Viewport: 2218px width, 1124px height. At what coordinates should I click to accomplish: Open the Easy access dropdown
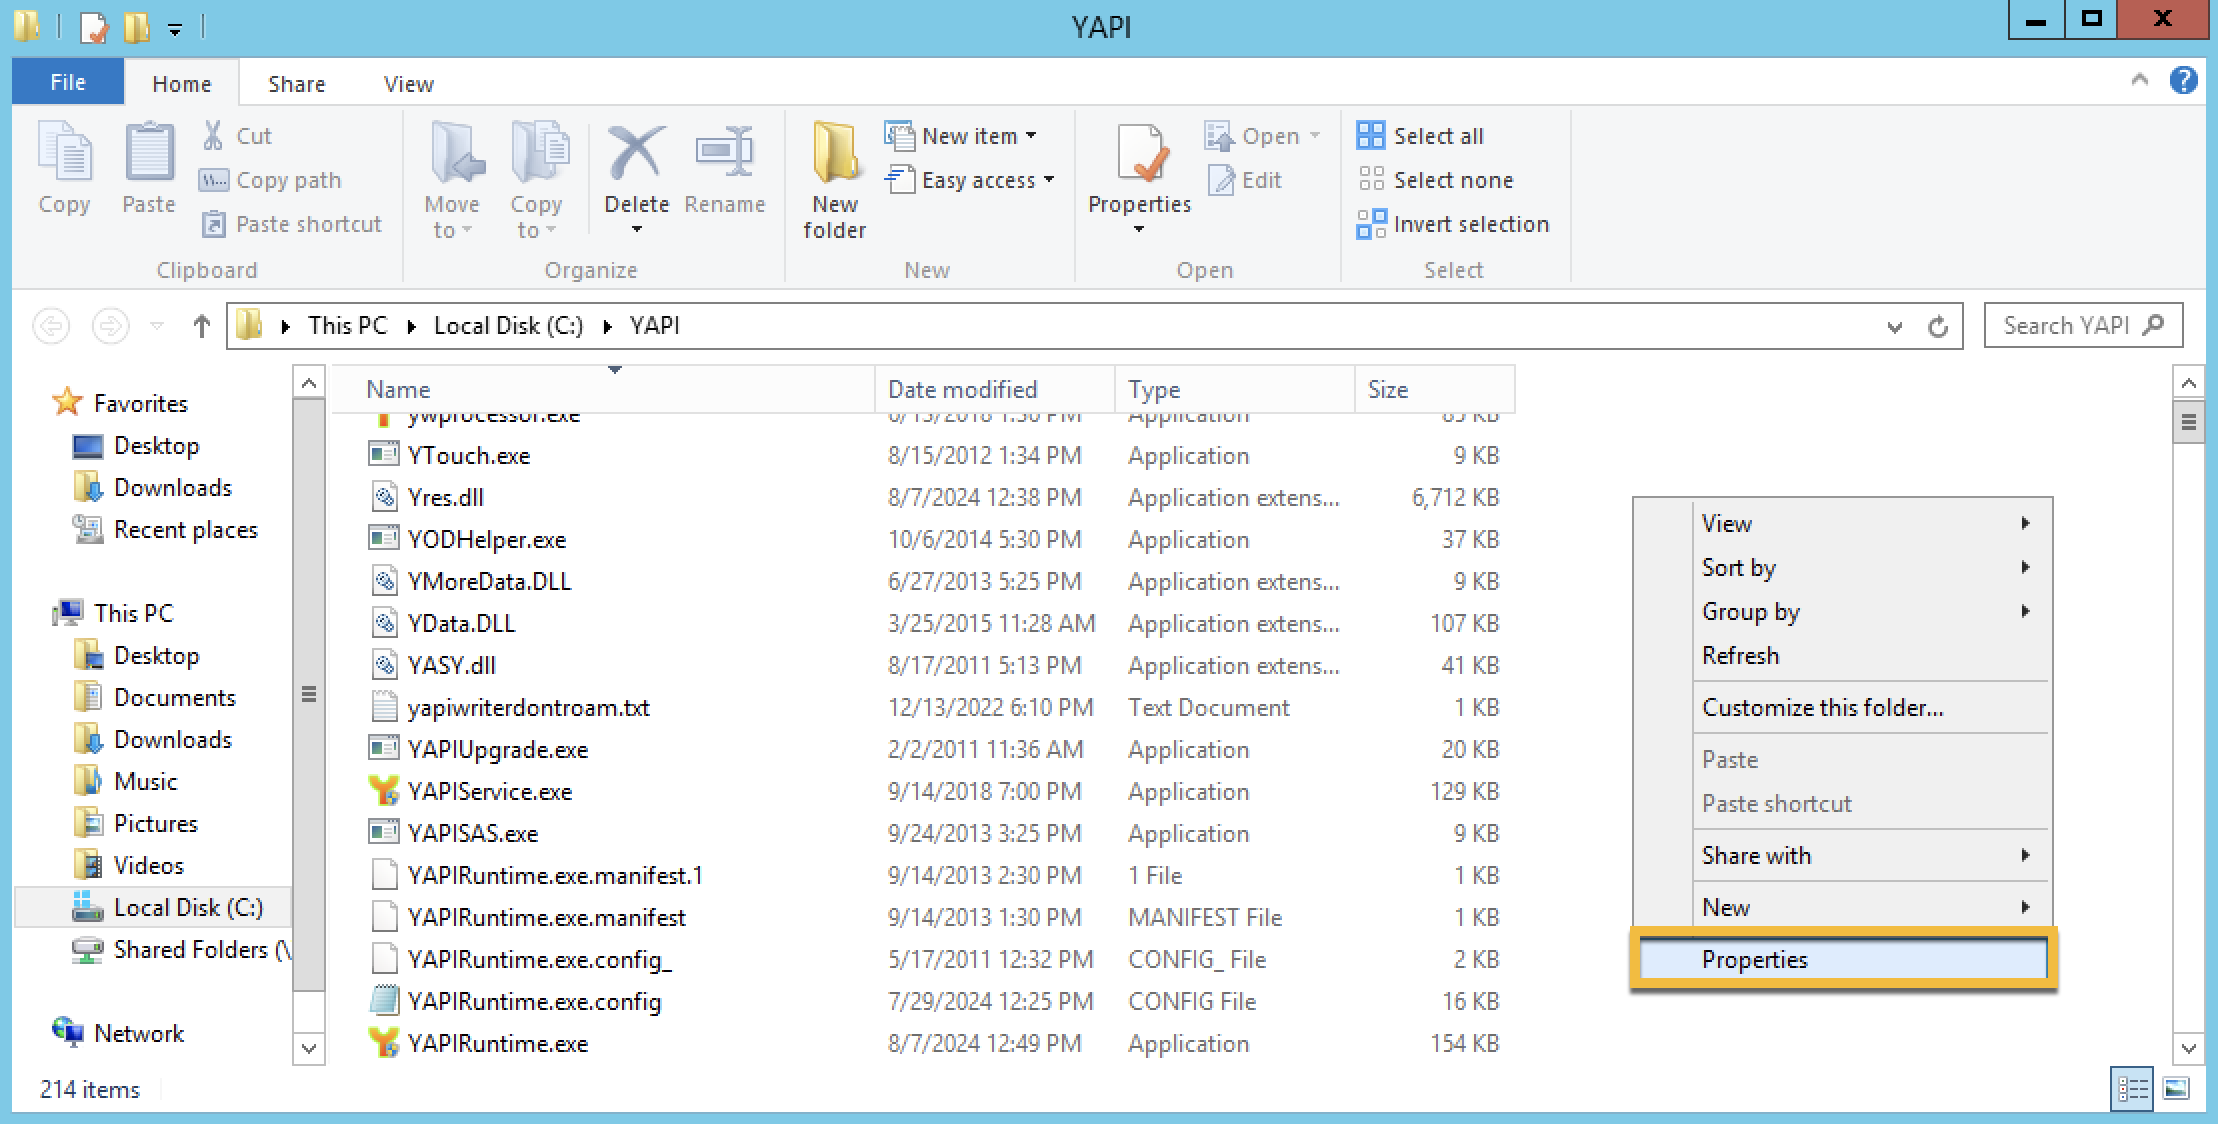970,180
